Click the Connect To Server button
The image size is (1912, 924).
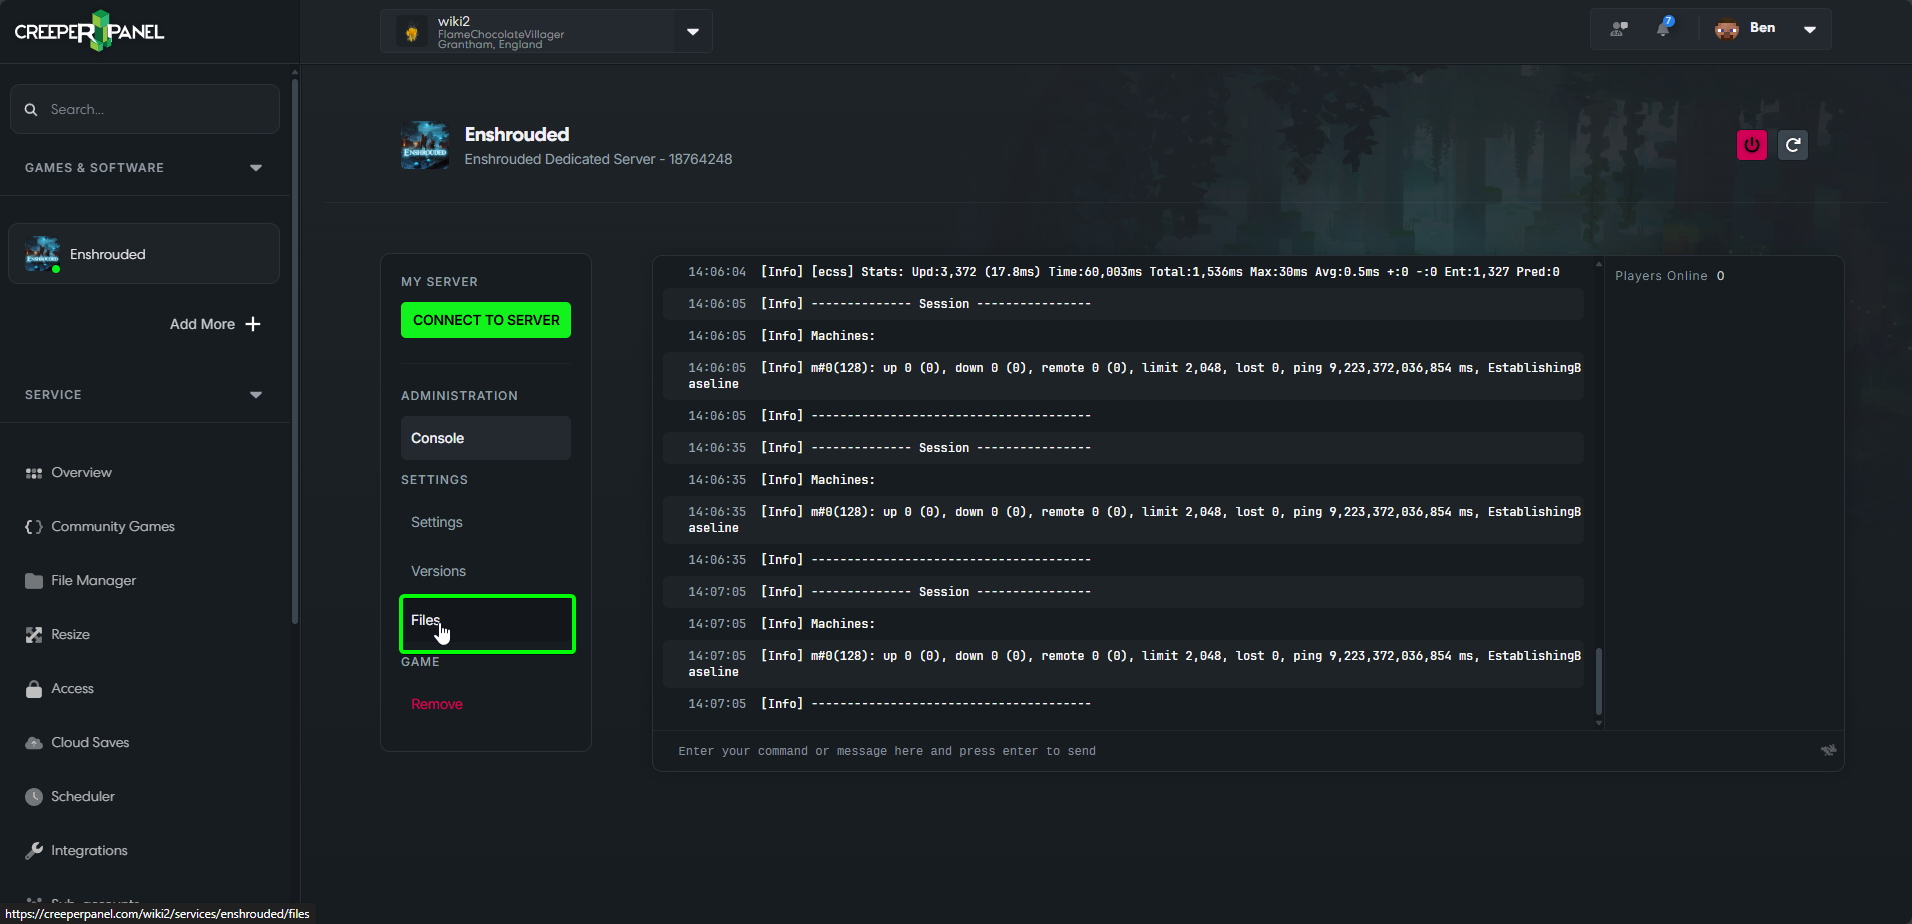tap(486, 320)
